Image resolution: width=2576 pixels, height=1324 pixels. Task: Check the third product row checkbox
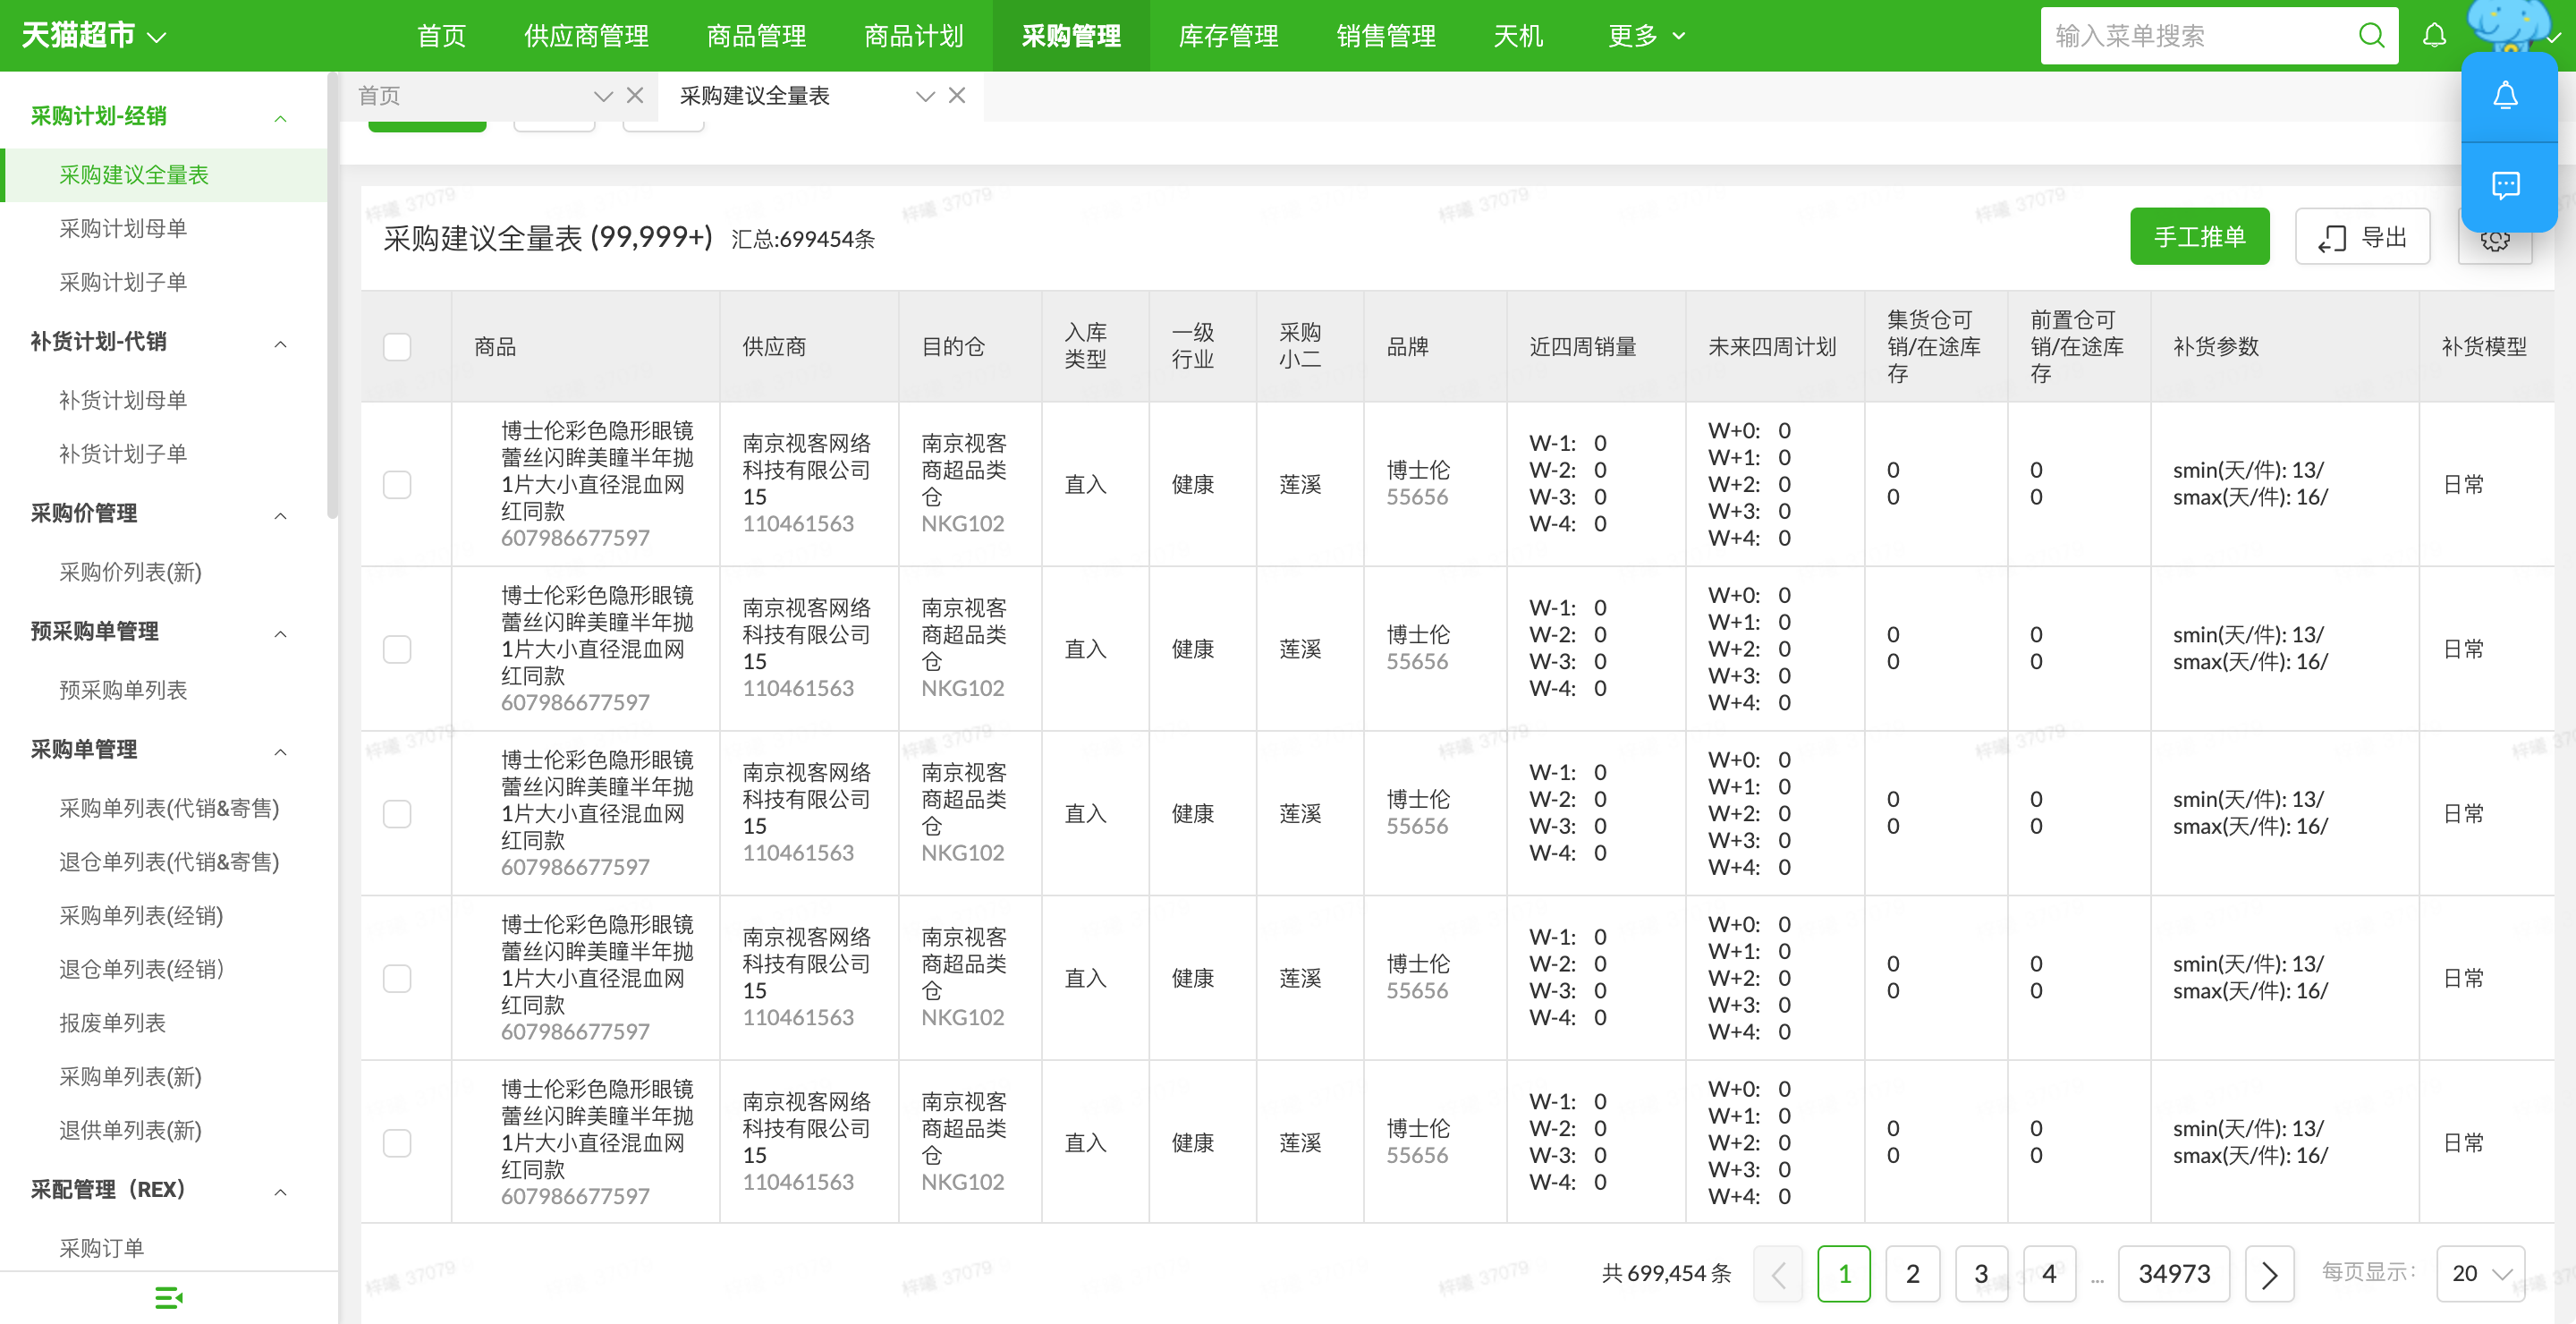point(397,813)
